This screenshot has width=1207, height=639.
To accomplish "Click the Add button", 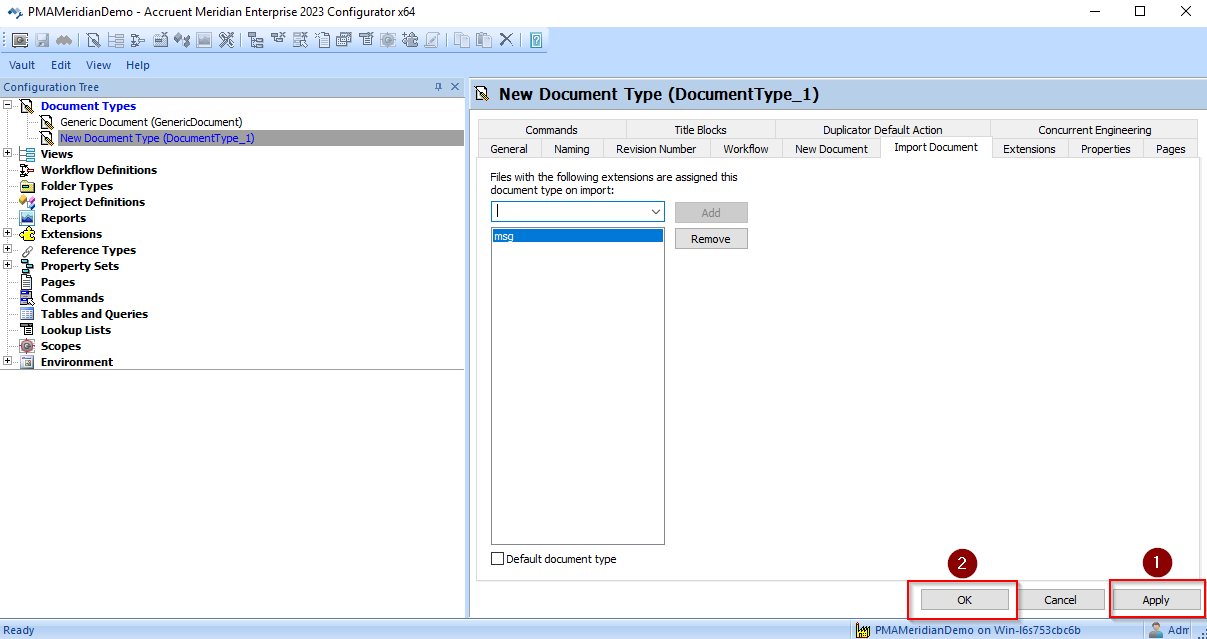I will (x=711, y=213).
